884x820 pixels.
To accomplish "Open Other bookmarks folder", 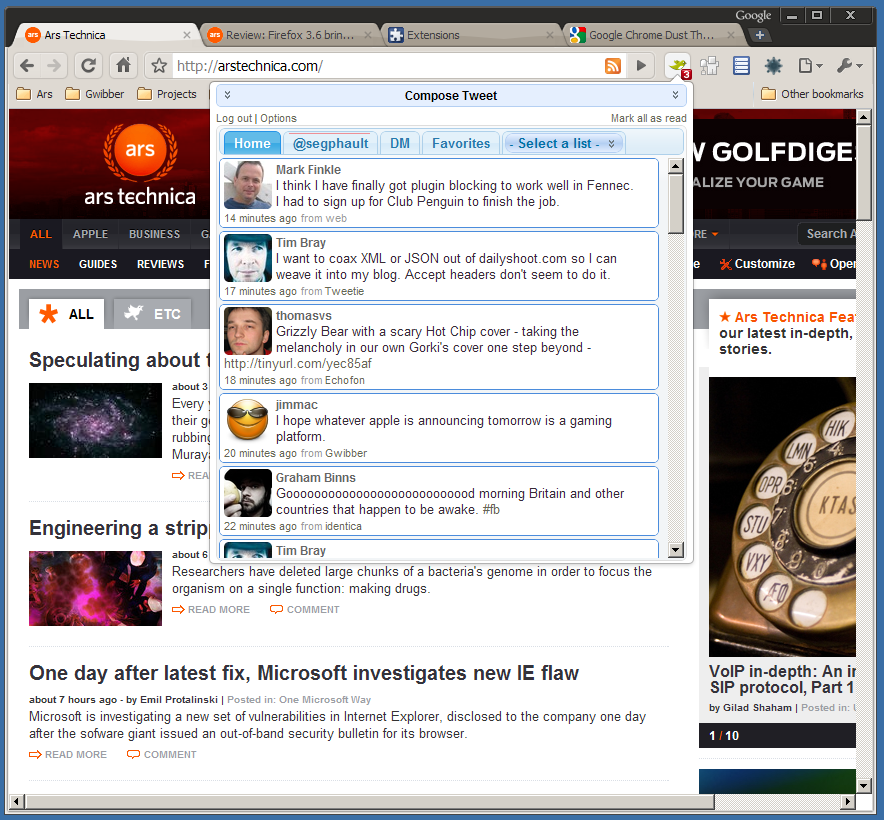I will coord(812,94).
